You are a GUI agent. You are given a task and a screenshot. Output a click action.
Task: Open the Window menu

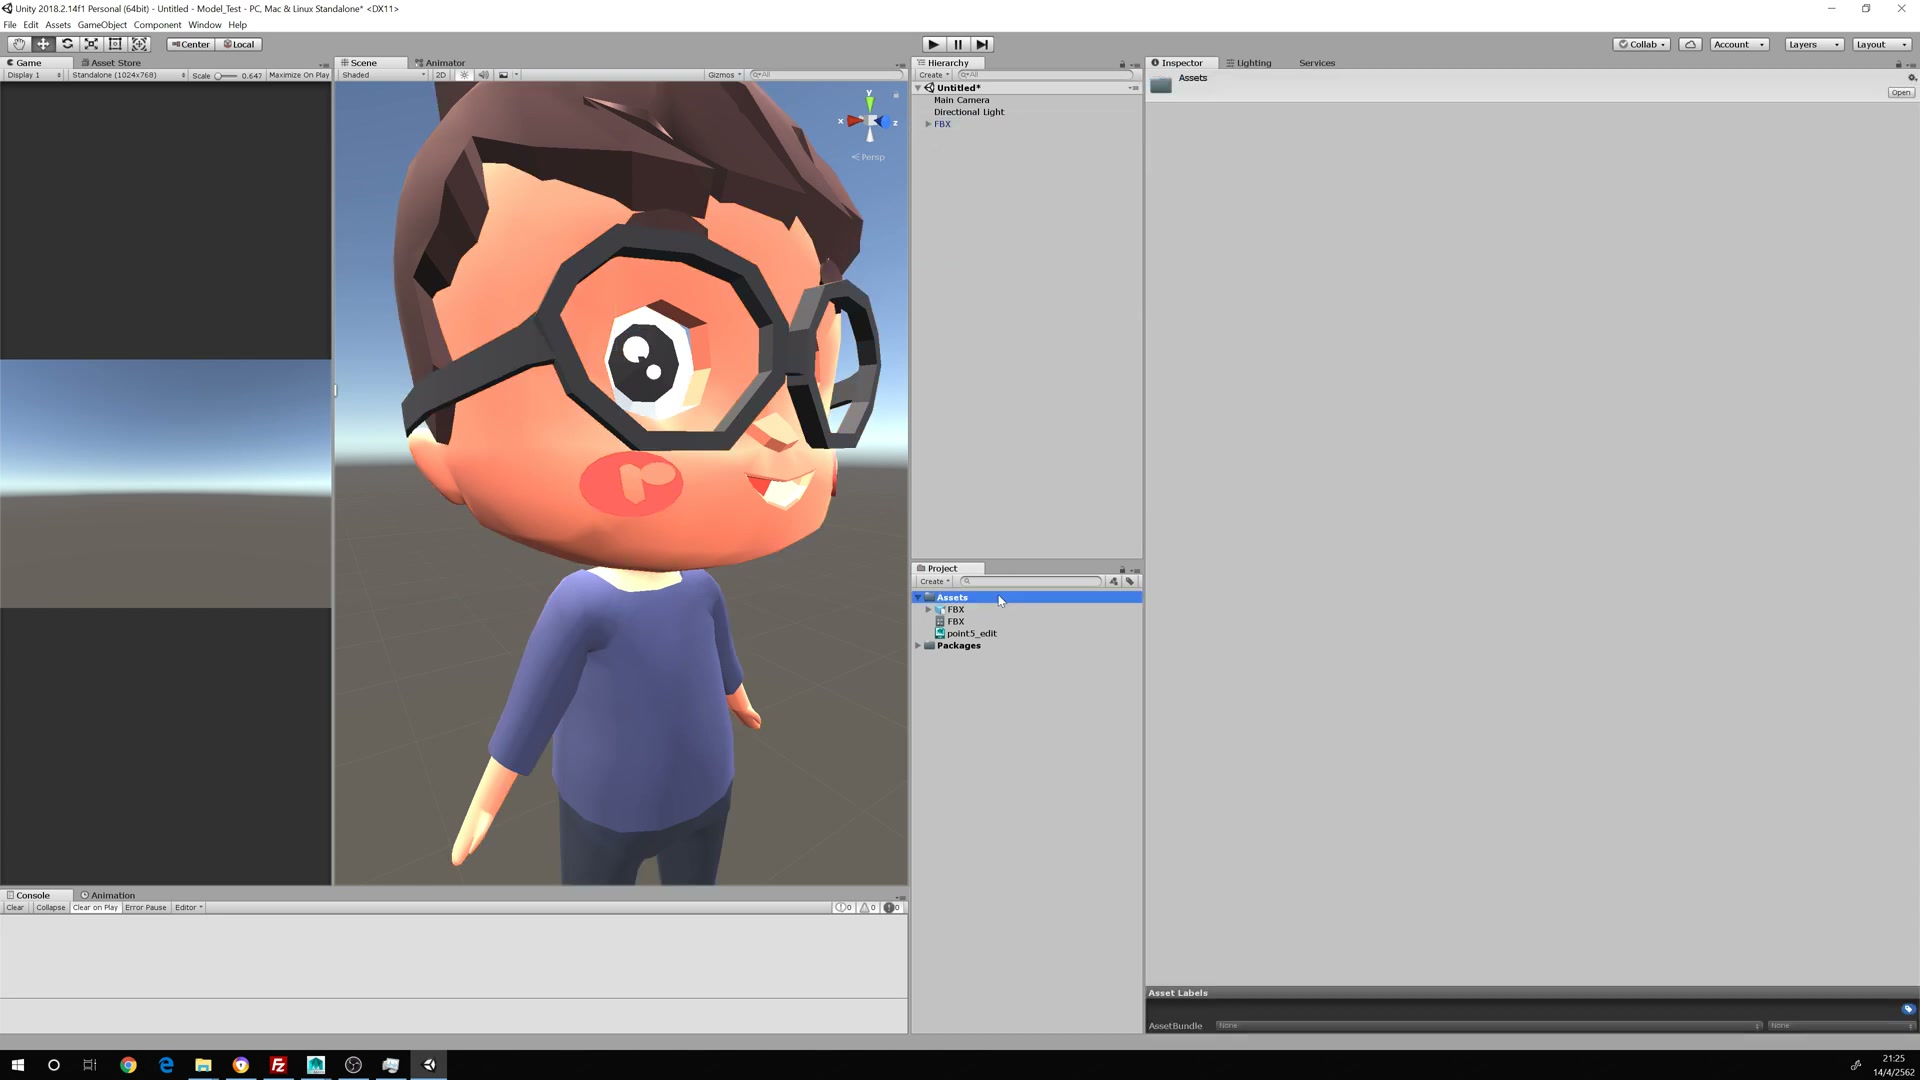(x=204, y=25)
